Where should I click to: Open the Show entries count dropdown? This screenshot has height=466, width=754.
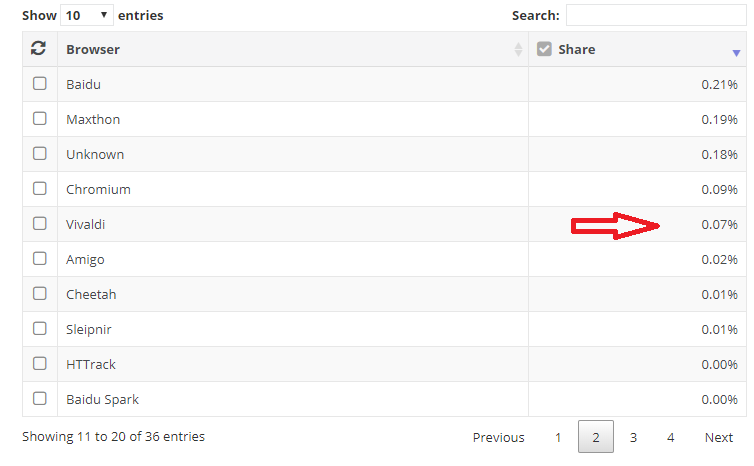pos(87,15)
